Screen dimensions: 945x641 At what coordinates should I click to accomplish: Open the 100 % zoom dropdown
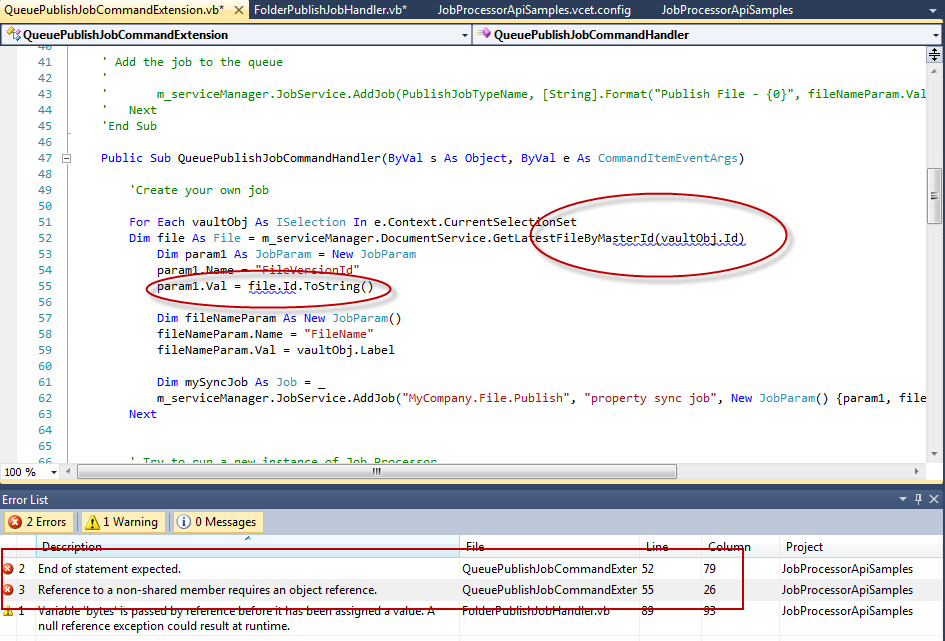coord(53,472)
